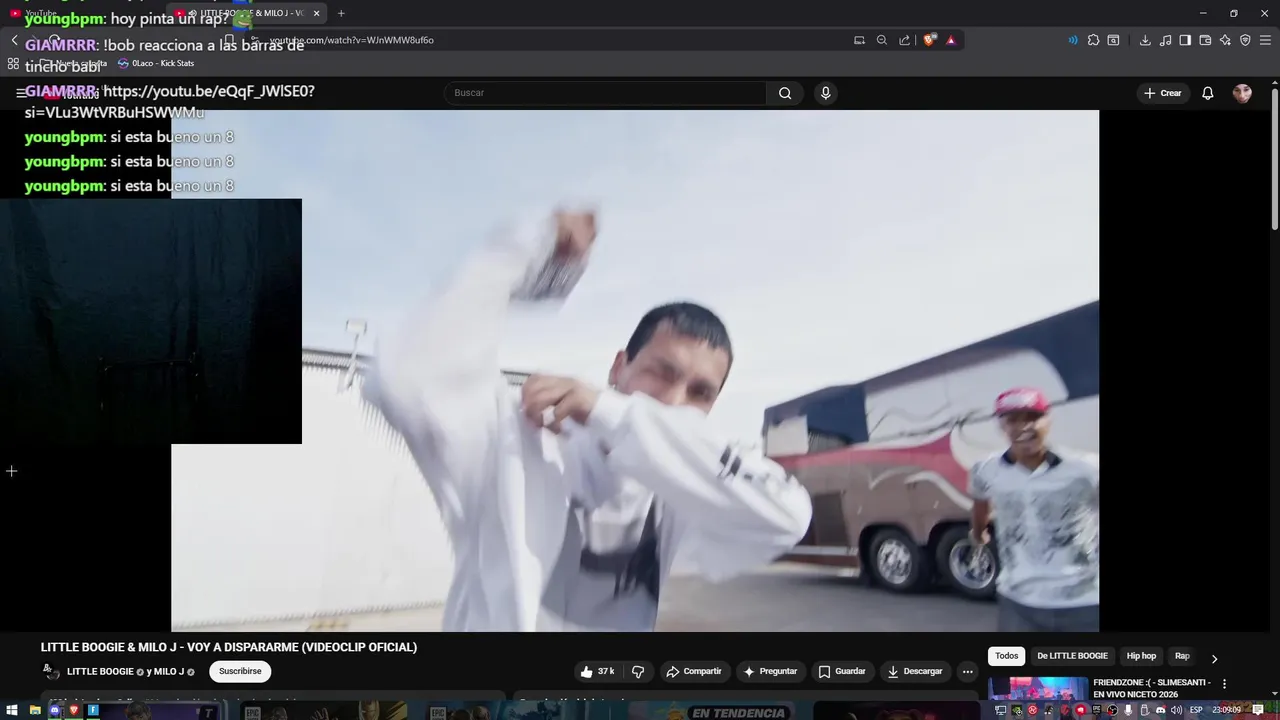1280x720 pixels.
Task: Open the browser downloads icon
Action: [1145, 40]
